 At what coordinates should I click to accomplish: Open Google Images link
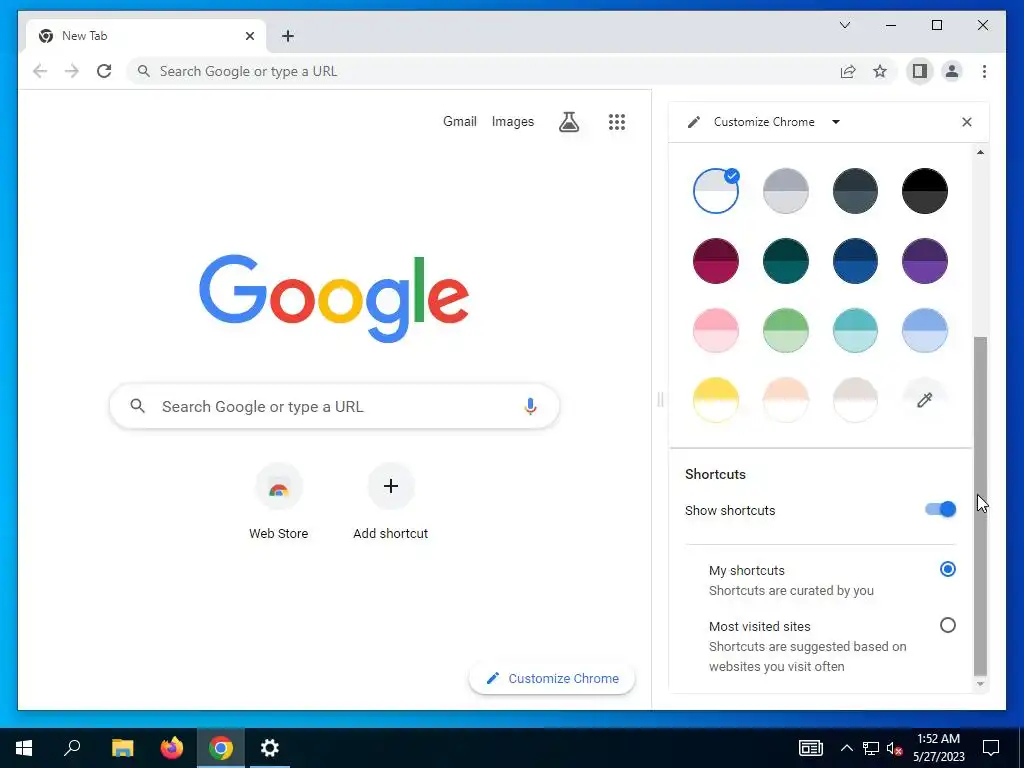click(513, 121)
